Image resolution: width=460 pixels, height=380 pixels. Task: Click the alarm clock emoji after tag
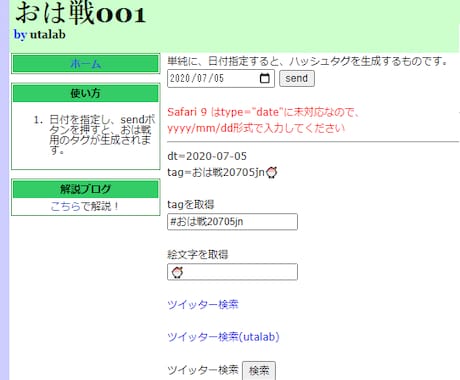[x=272, y=172]
